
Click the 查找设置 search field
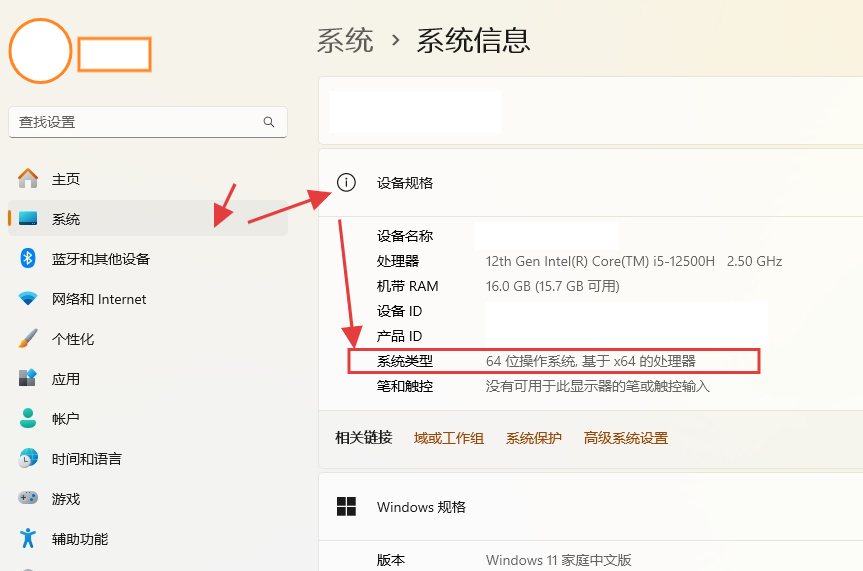[x=148, y=122]
